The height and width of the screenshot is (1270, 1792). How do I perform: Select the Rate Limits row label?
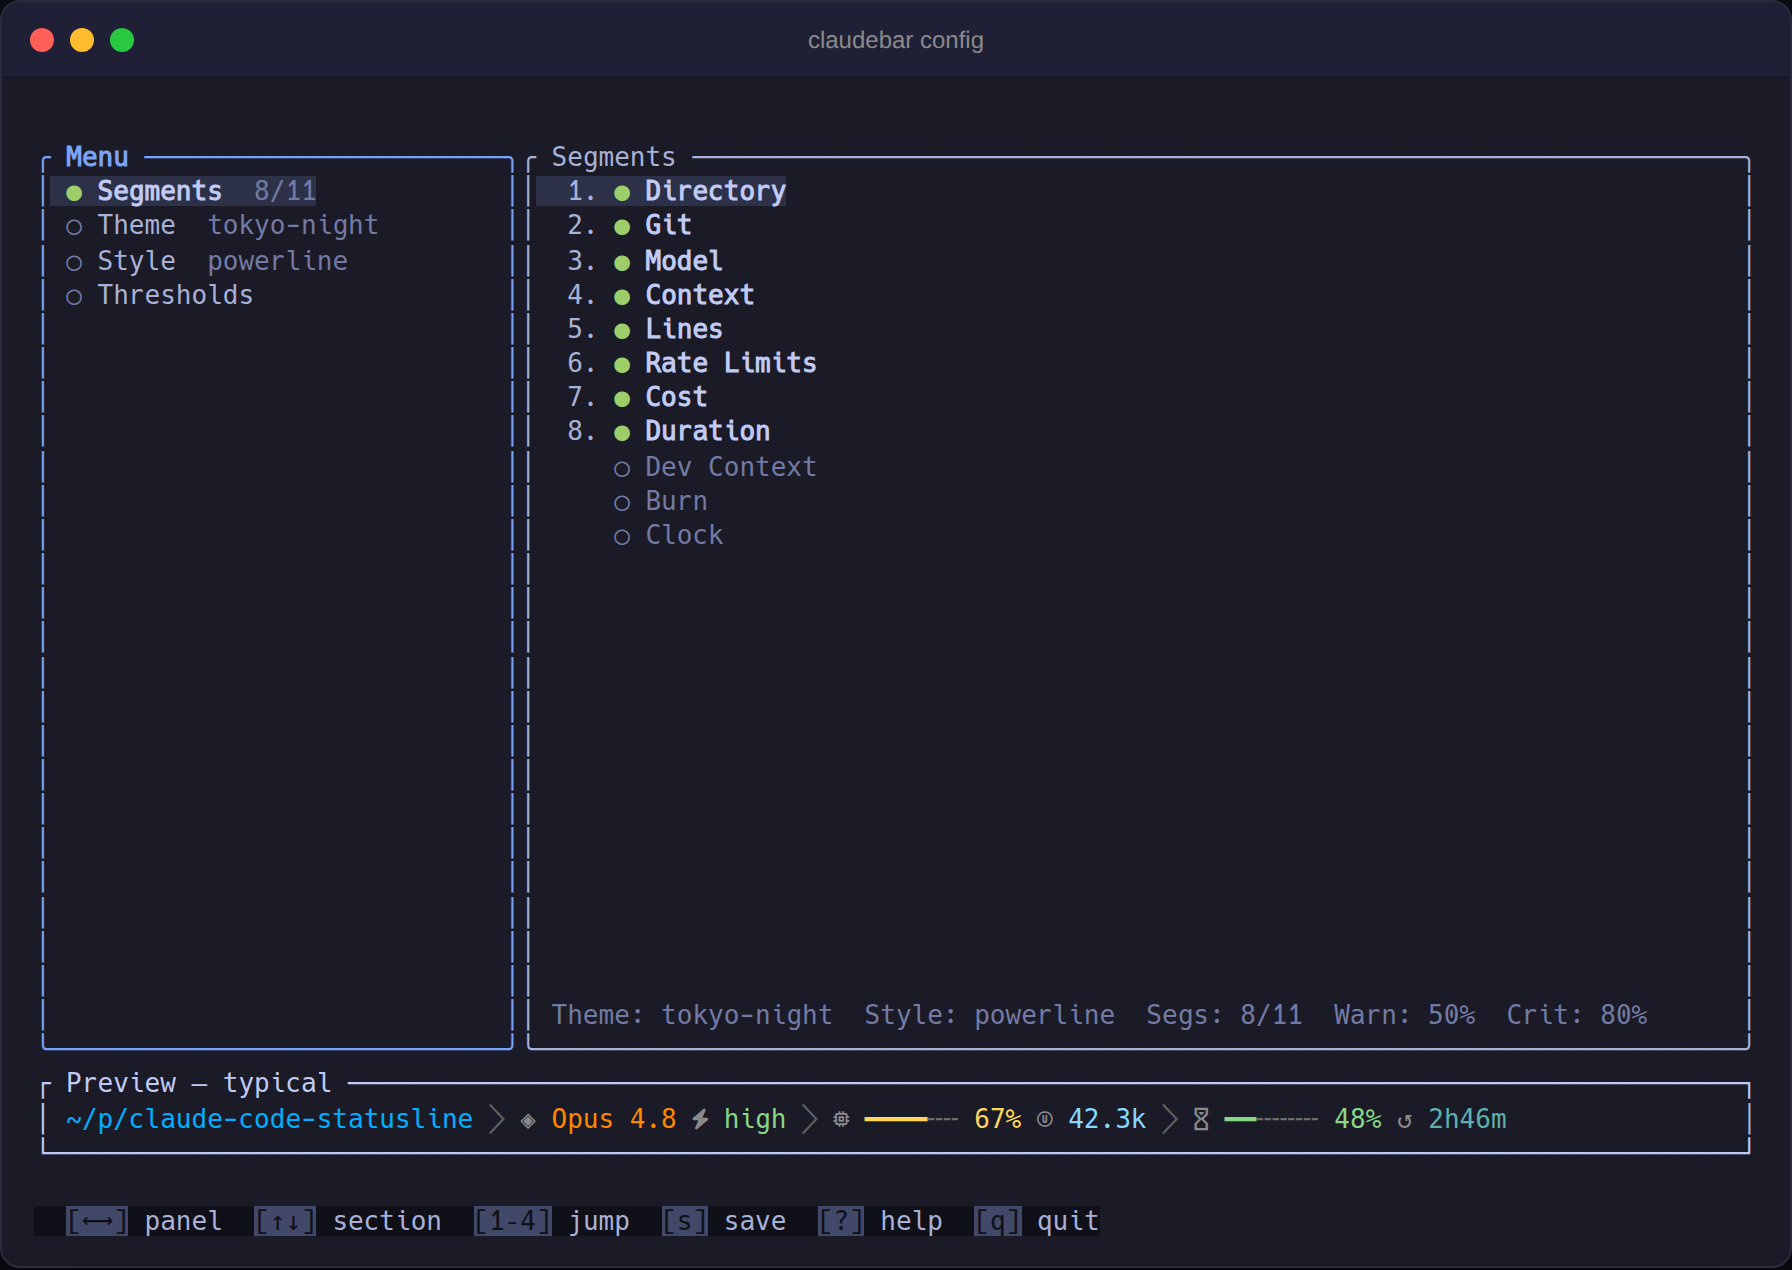(731, 363)
